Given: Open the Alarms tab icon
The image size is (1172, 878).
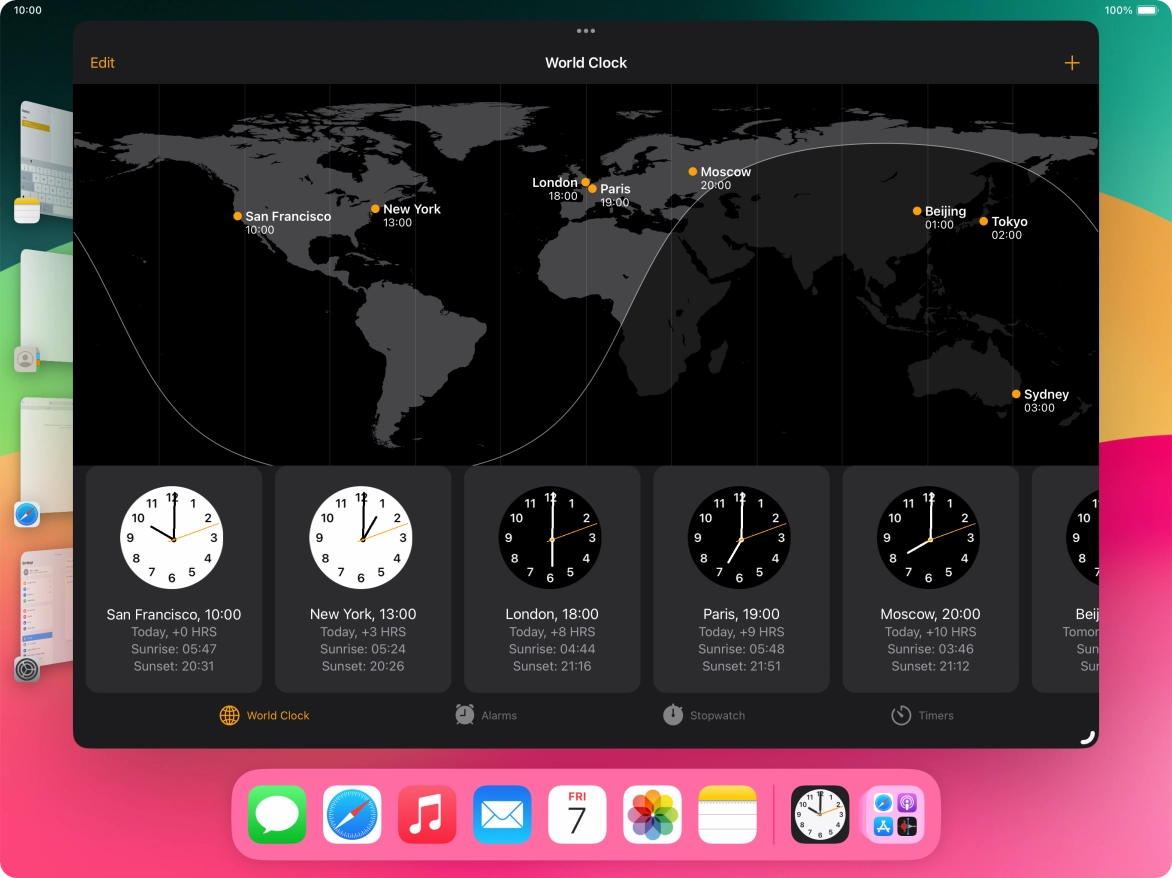Looking at the screenshot, I should [464, 715].
